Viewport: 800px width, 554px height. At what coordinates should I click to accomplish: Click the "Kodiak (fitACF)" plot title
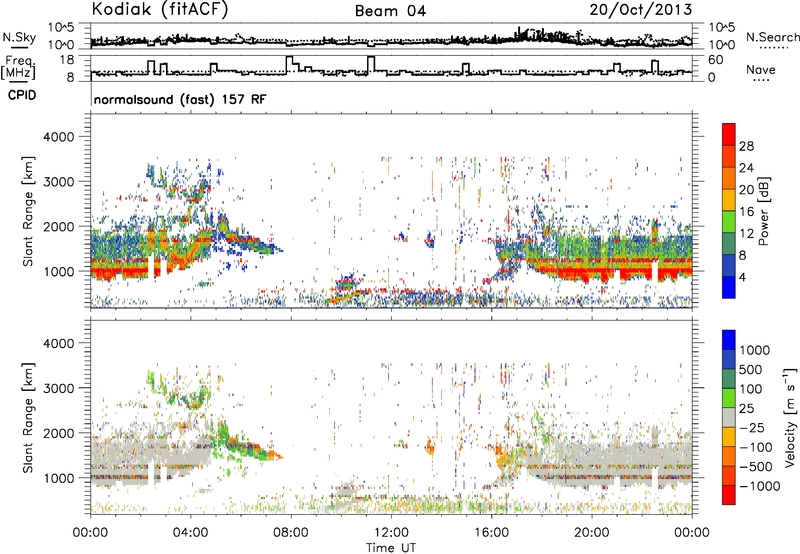[x=160, y=9]
